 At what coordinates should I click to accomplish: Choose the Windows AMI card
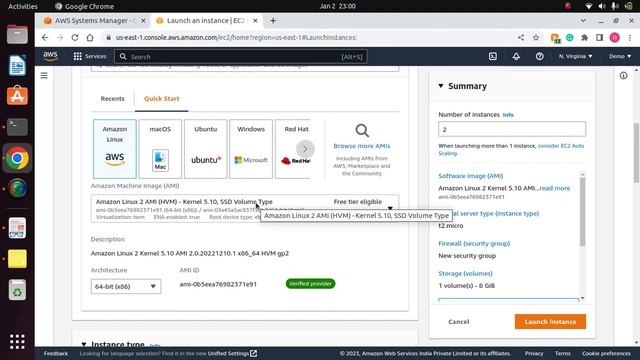[x=251, y=149]
